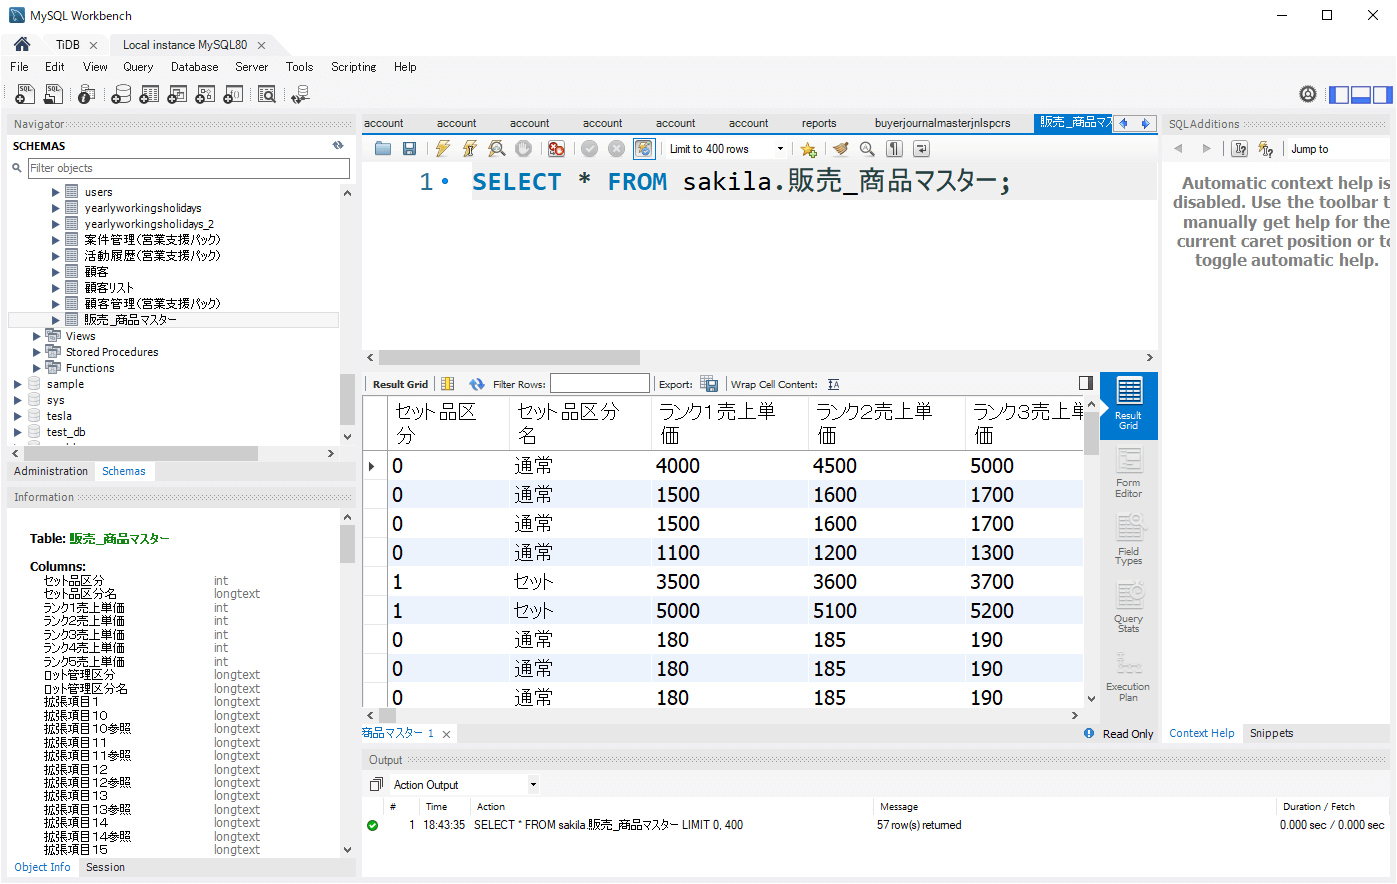Click the Filter Rows input field
The width and height of the screenshot is (1397, 884).
coord(599,384)
